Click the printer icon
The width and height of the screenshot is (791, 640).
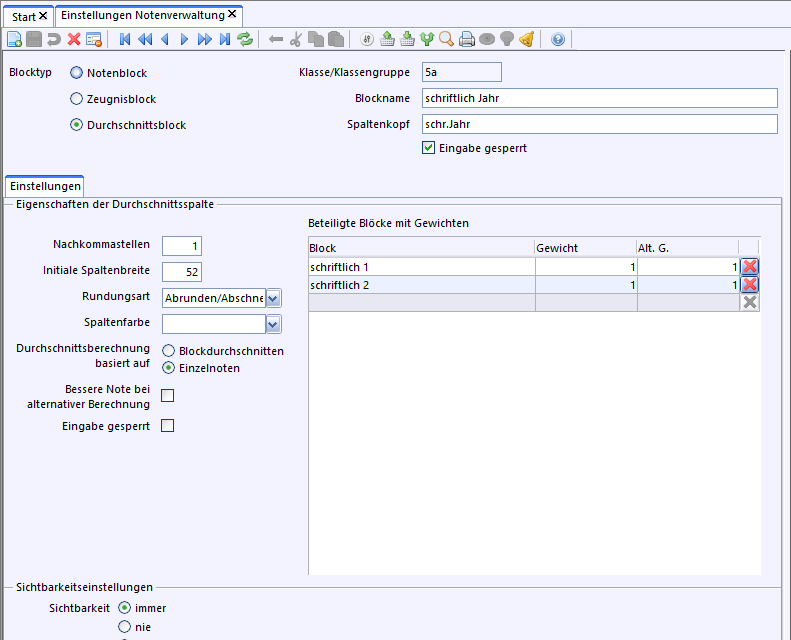click(467, 39)
